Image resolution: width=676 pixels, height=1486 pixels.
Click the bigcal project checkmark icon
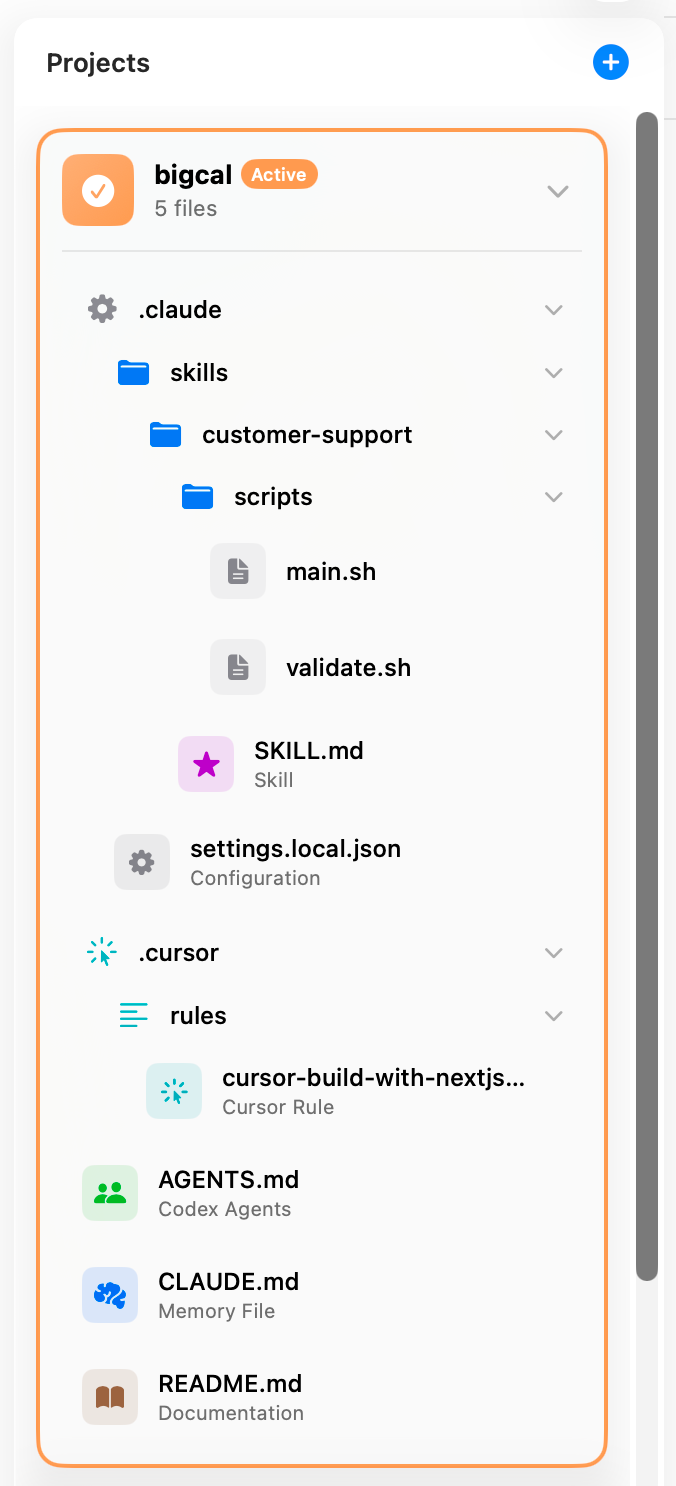[x=97, y=189]
